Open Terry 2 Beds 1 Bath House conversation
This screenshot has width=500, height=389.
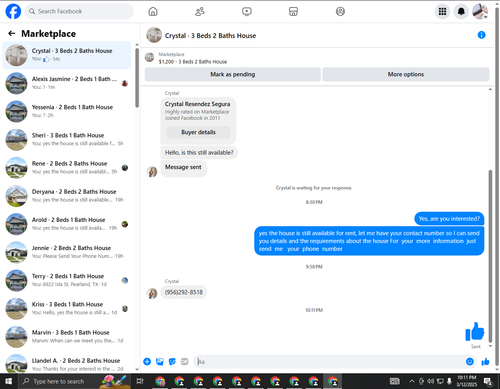[67, 280]
